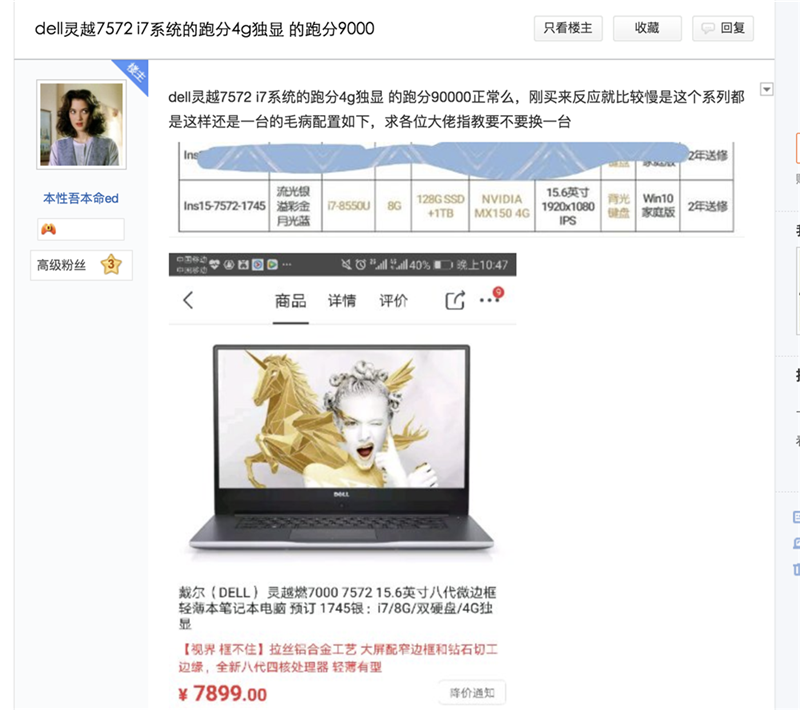Click the 楼主 corner ribbon badge
Image resolution: width=800 pixels, height=710 pixels.
point(134,74)
